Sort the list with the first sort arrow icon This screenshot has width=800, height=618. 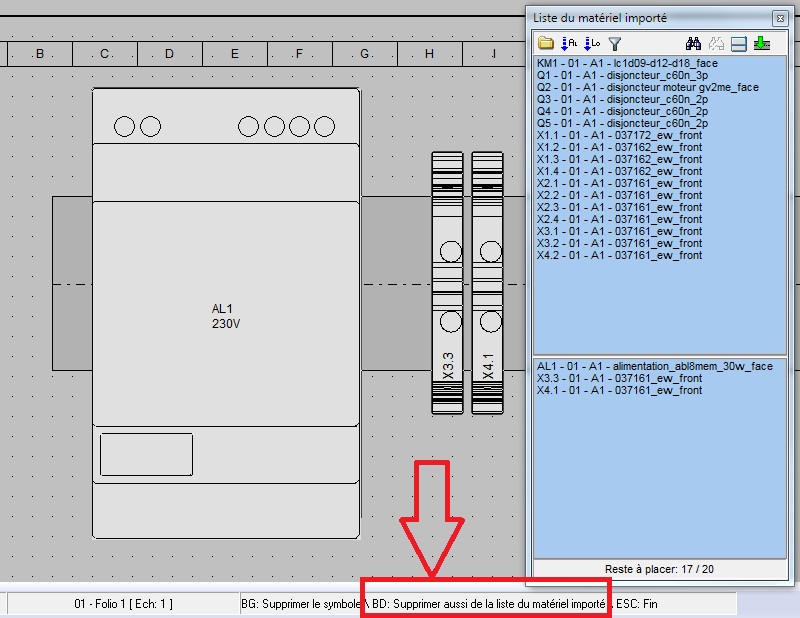(x=568, y=43)
